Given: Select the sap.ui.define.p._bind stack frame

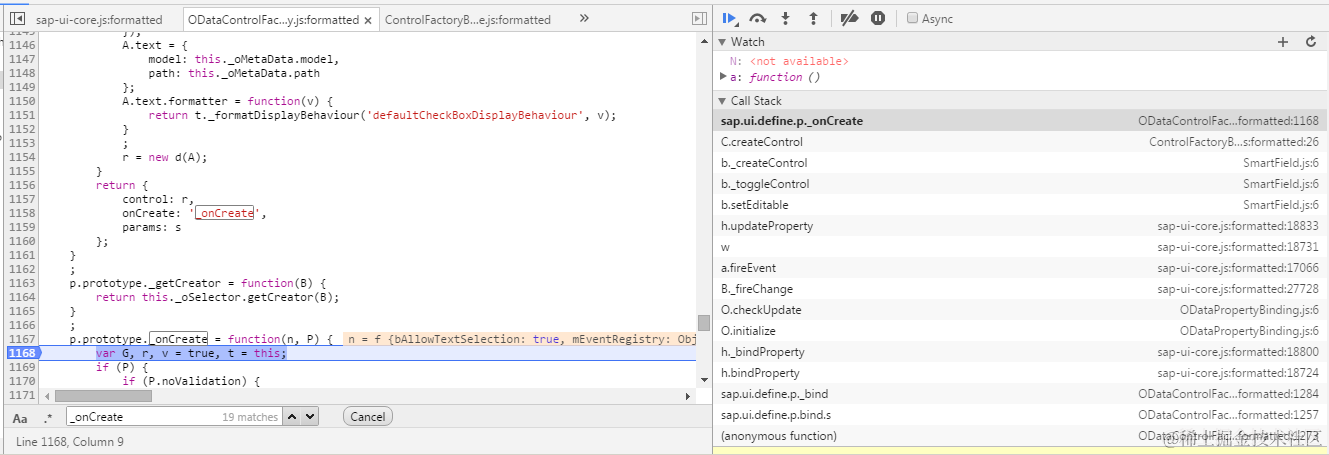Looking at the screenshot, I should pos(1020,394).
